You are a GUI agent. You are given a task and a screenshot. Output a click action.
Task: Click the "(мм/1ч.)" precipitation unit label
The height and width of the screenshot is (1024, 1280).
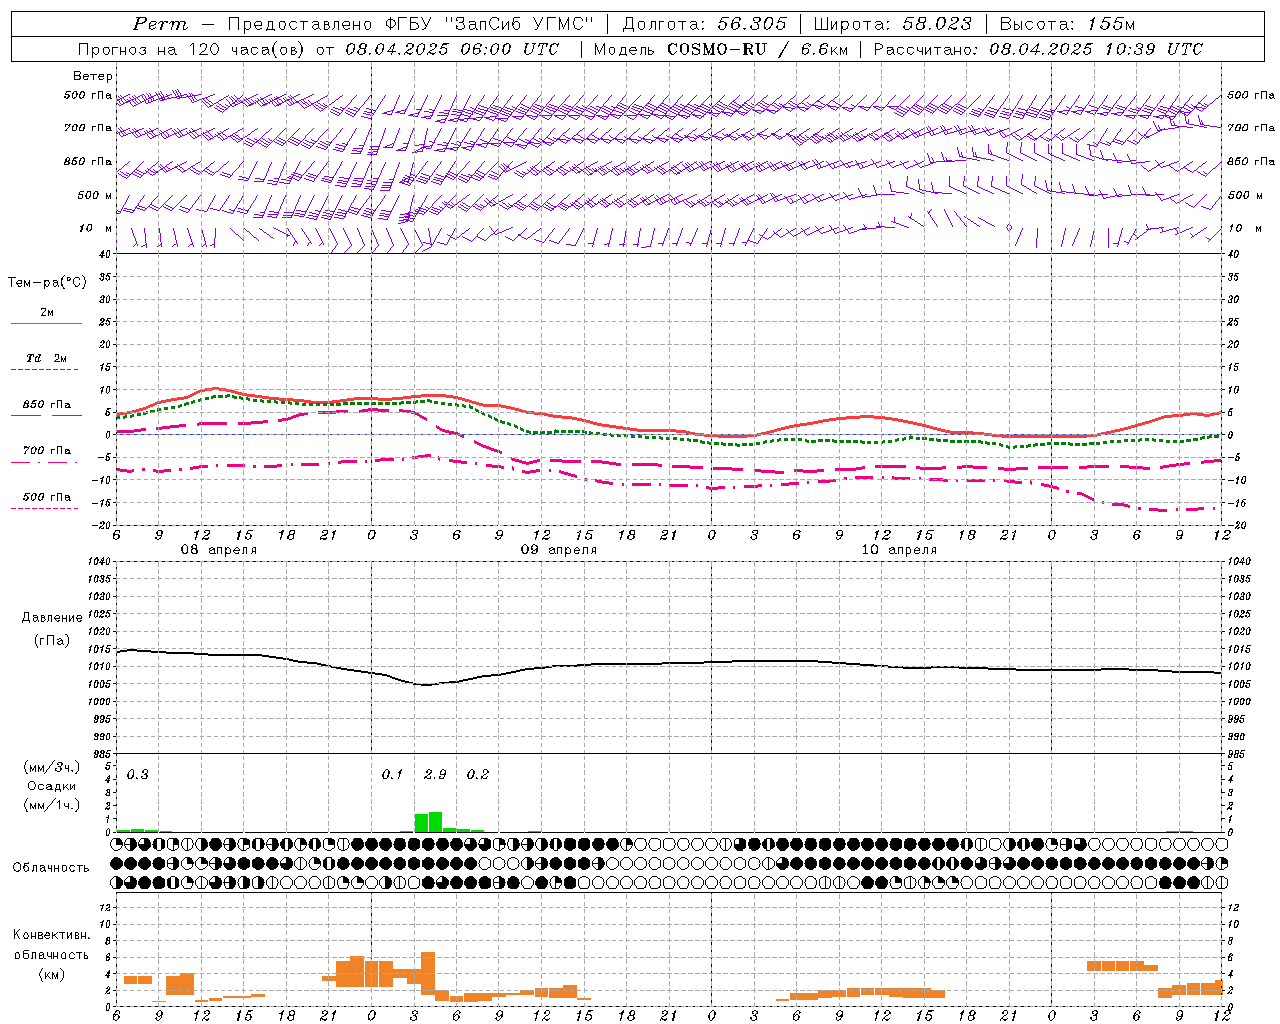tap(52, 805)
